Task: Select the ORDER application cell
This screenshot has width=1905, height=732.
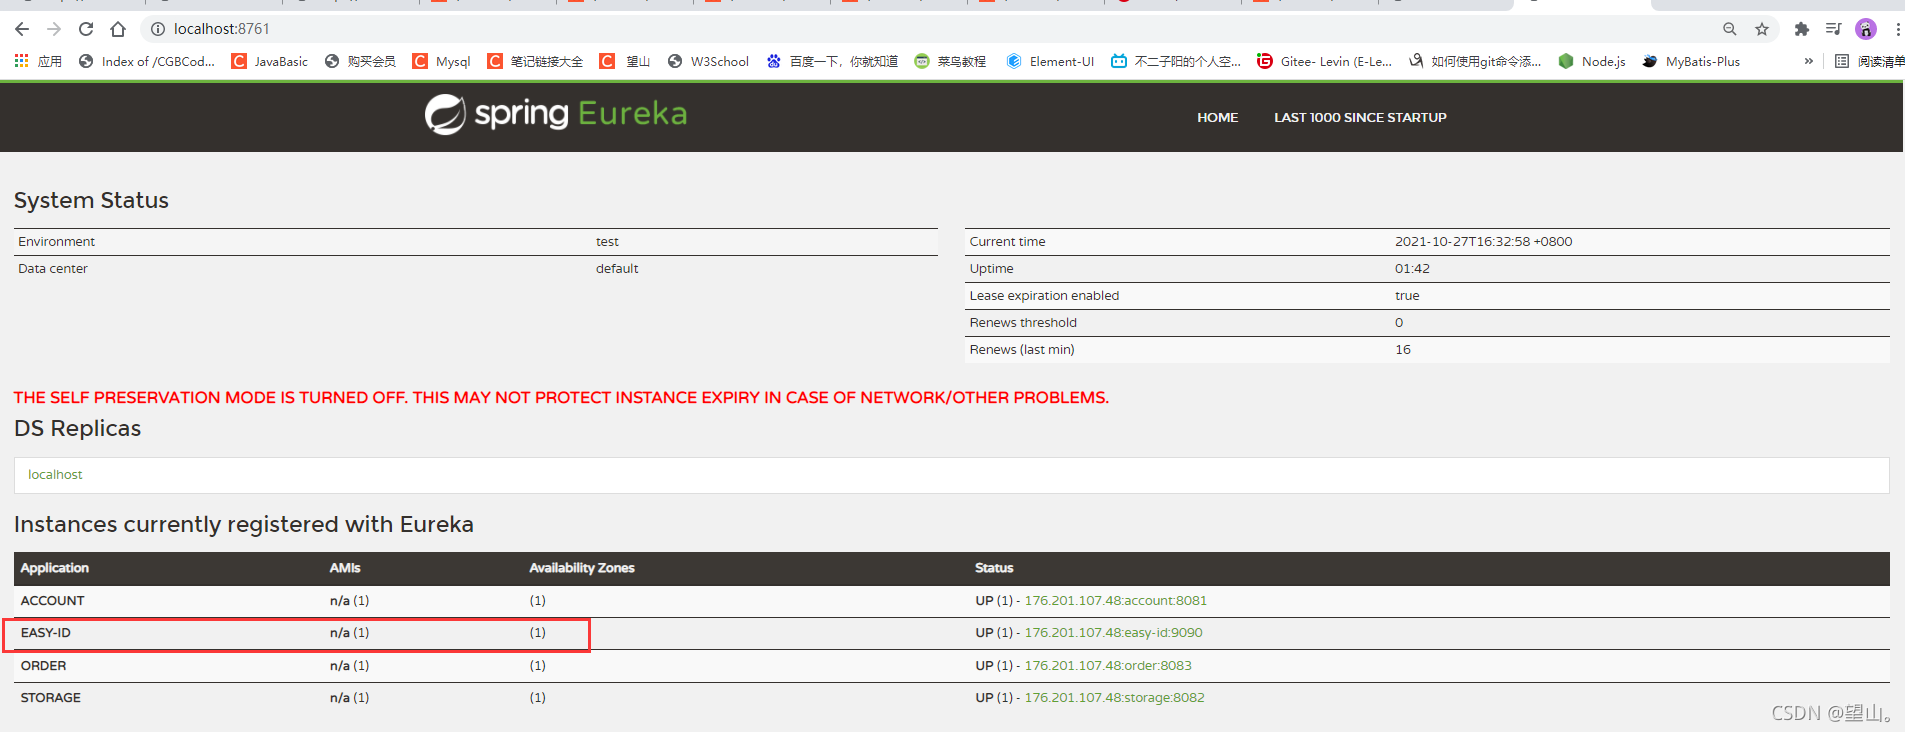Action: [x=43, y=665]
